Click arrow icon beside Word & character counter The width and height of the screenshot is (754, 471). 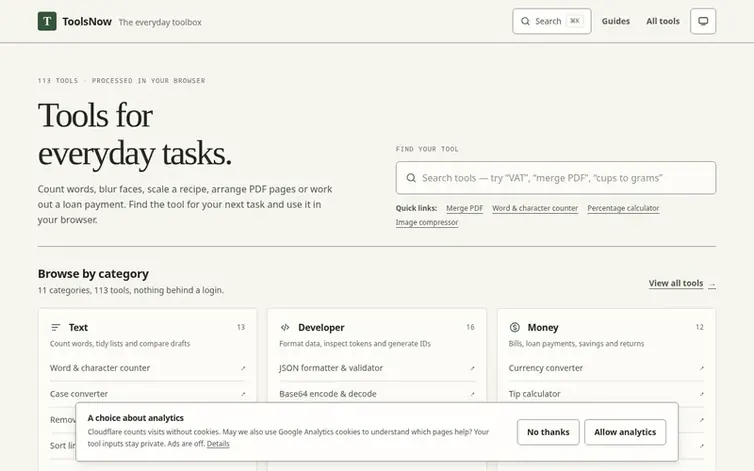[x=243, y=369]
